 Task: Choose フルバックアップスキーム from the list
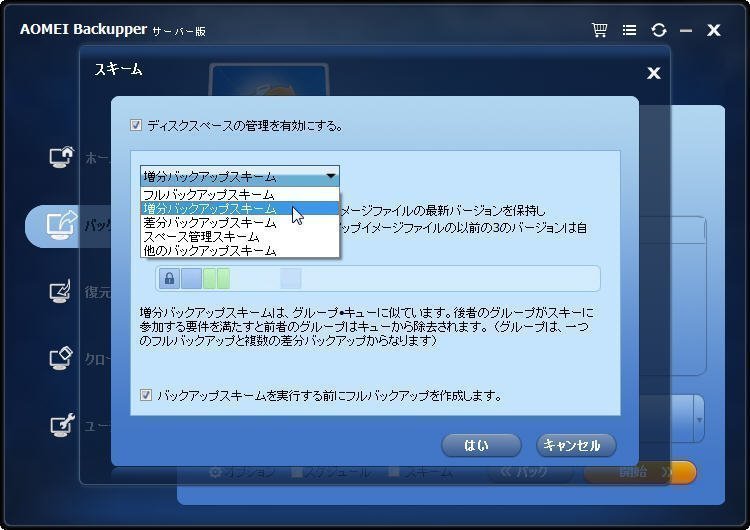[x=240, y=194]
